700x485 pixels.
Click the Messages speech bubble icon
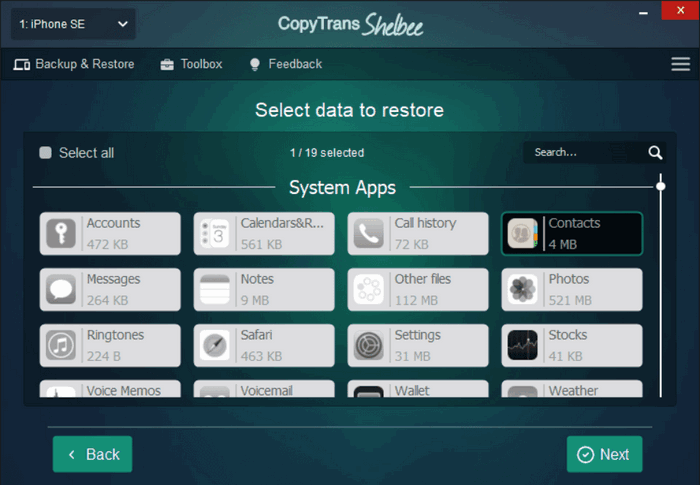coord(61,289)
